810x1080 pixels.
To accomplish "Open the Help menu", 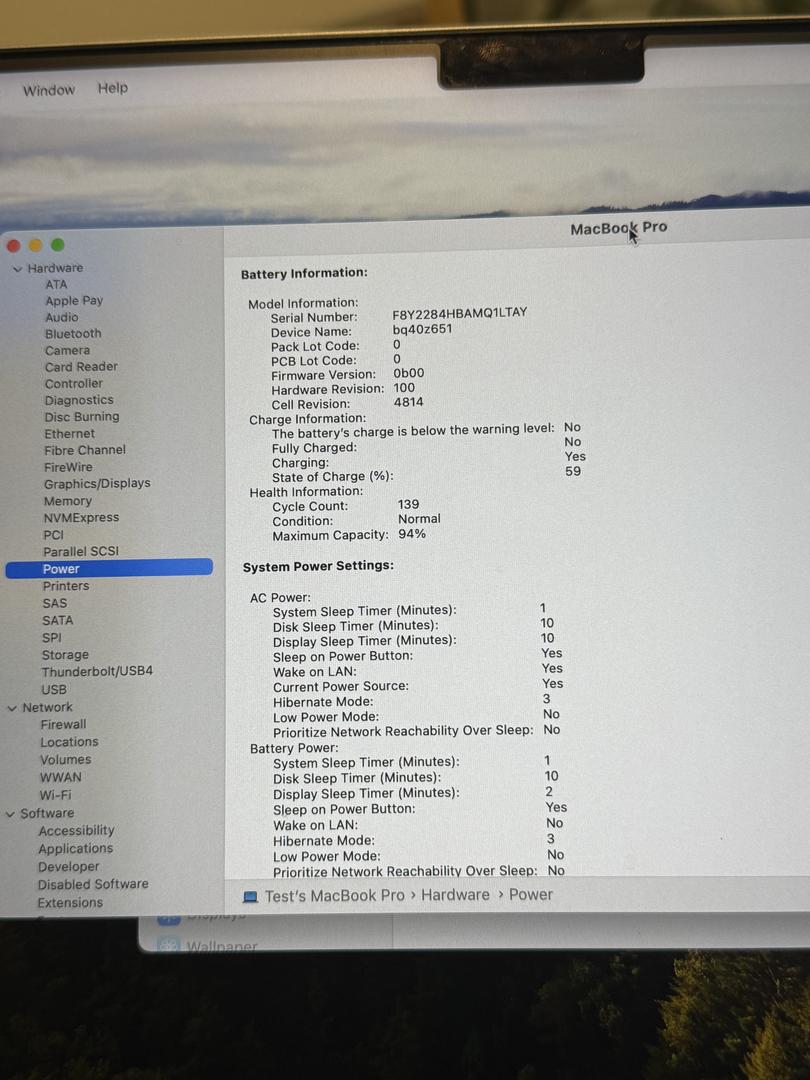I will (113, 88).
